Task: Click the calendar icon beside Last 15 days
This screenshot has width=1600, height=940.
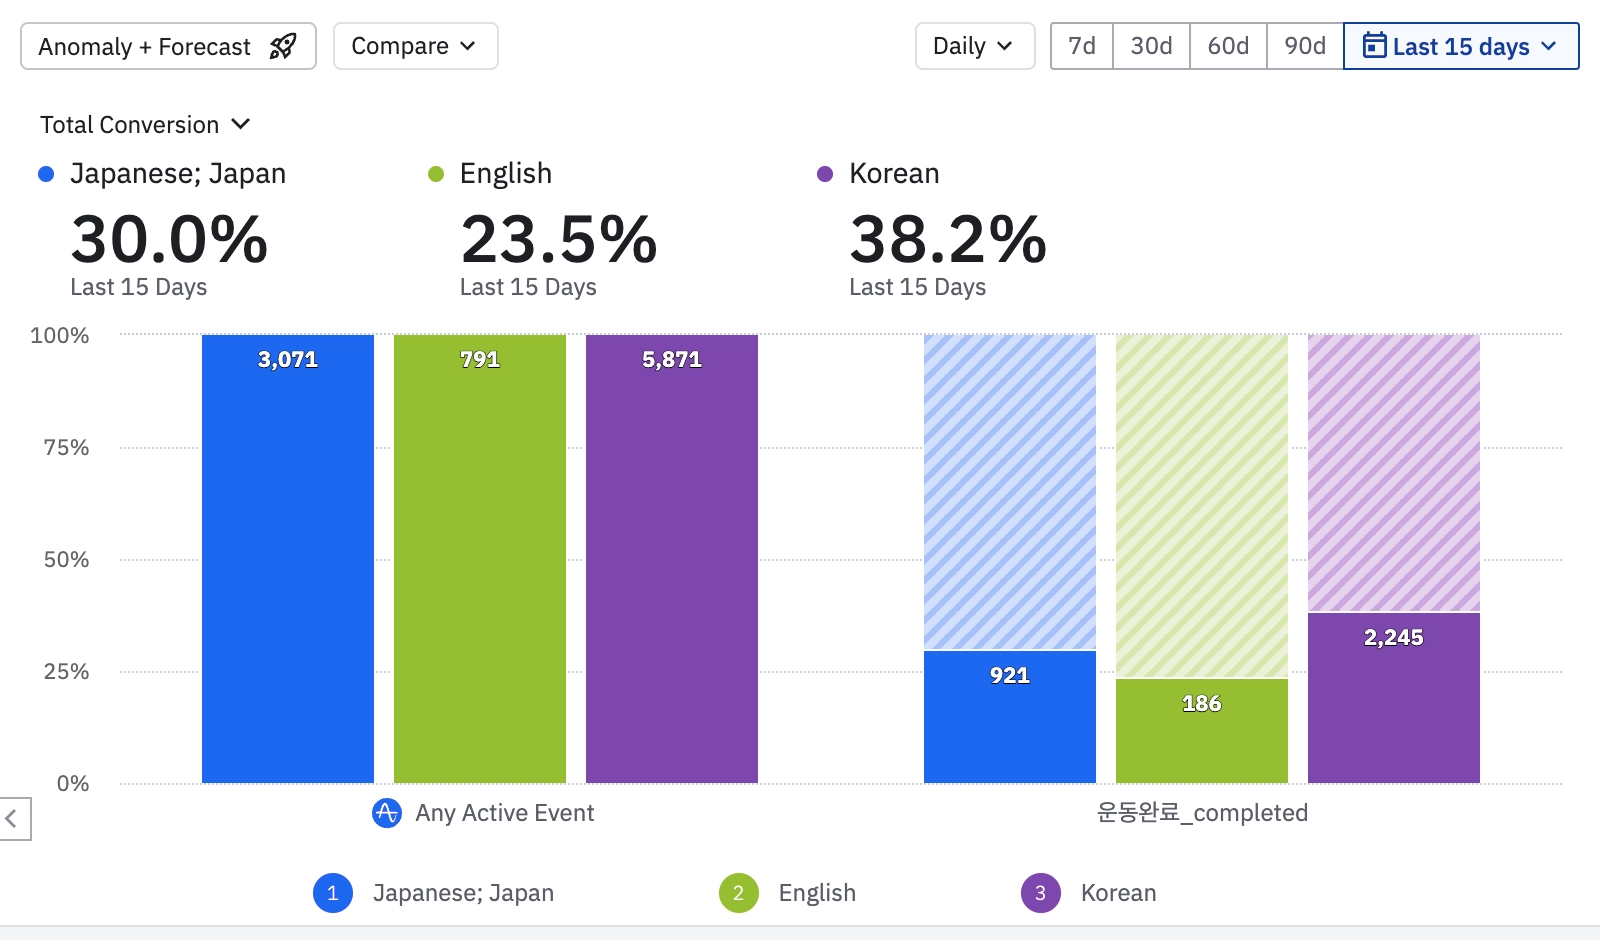Action: click(1375, 46)
